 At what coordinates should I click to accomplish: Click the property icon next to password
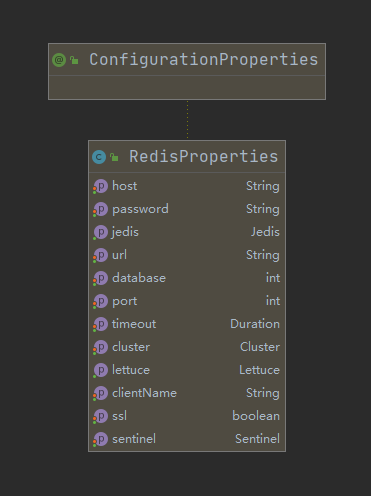click(100, 209)
